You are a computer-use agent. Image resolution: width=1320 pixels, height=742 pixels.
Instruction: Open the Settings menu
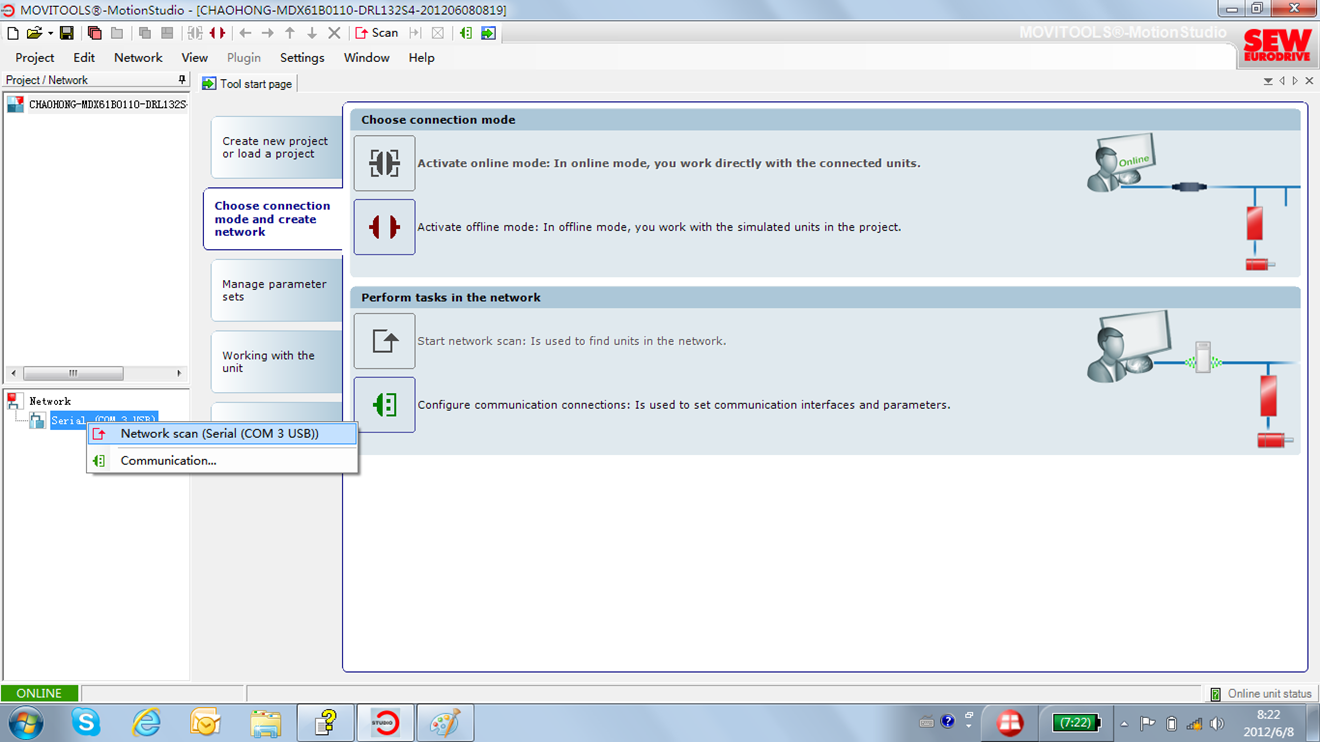[x=301, y=58]
